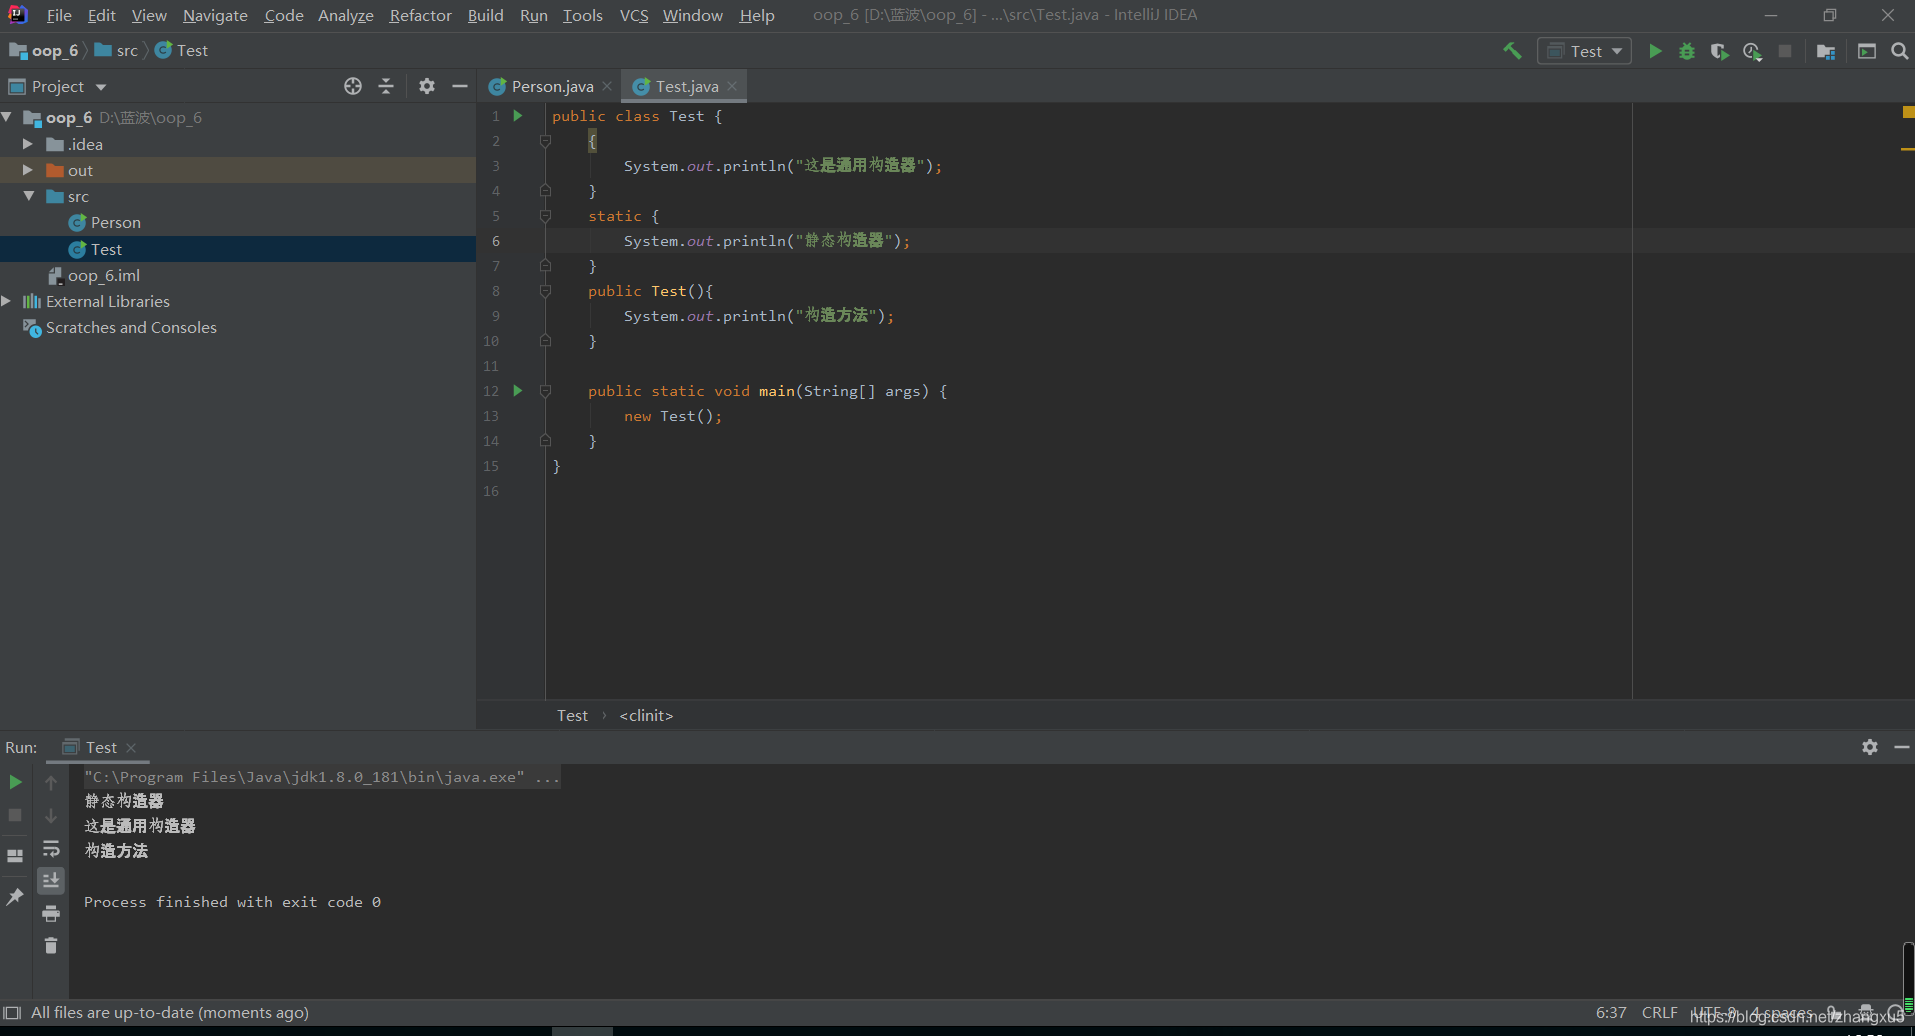
Task: Click the java.exe command line in console
Action: click(322, 776)
